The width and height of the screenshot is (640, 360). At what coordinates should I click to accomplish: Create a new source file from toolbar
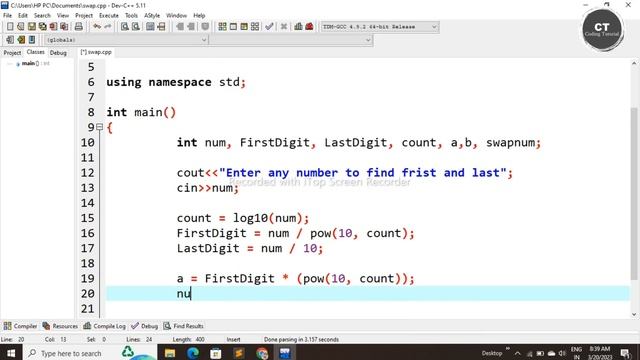tap(10, 27)
